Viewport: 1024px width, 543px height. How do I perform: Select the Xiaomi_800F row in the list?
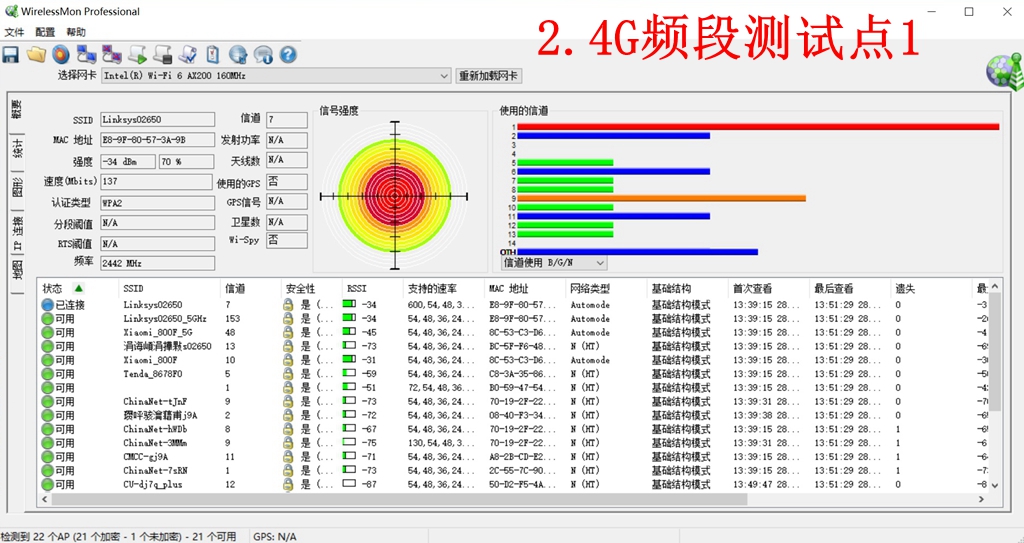(514, 360)
